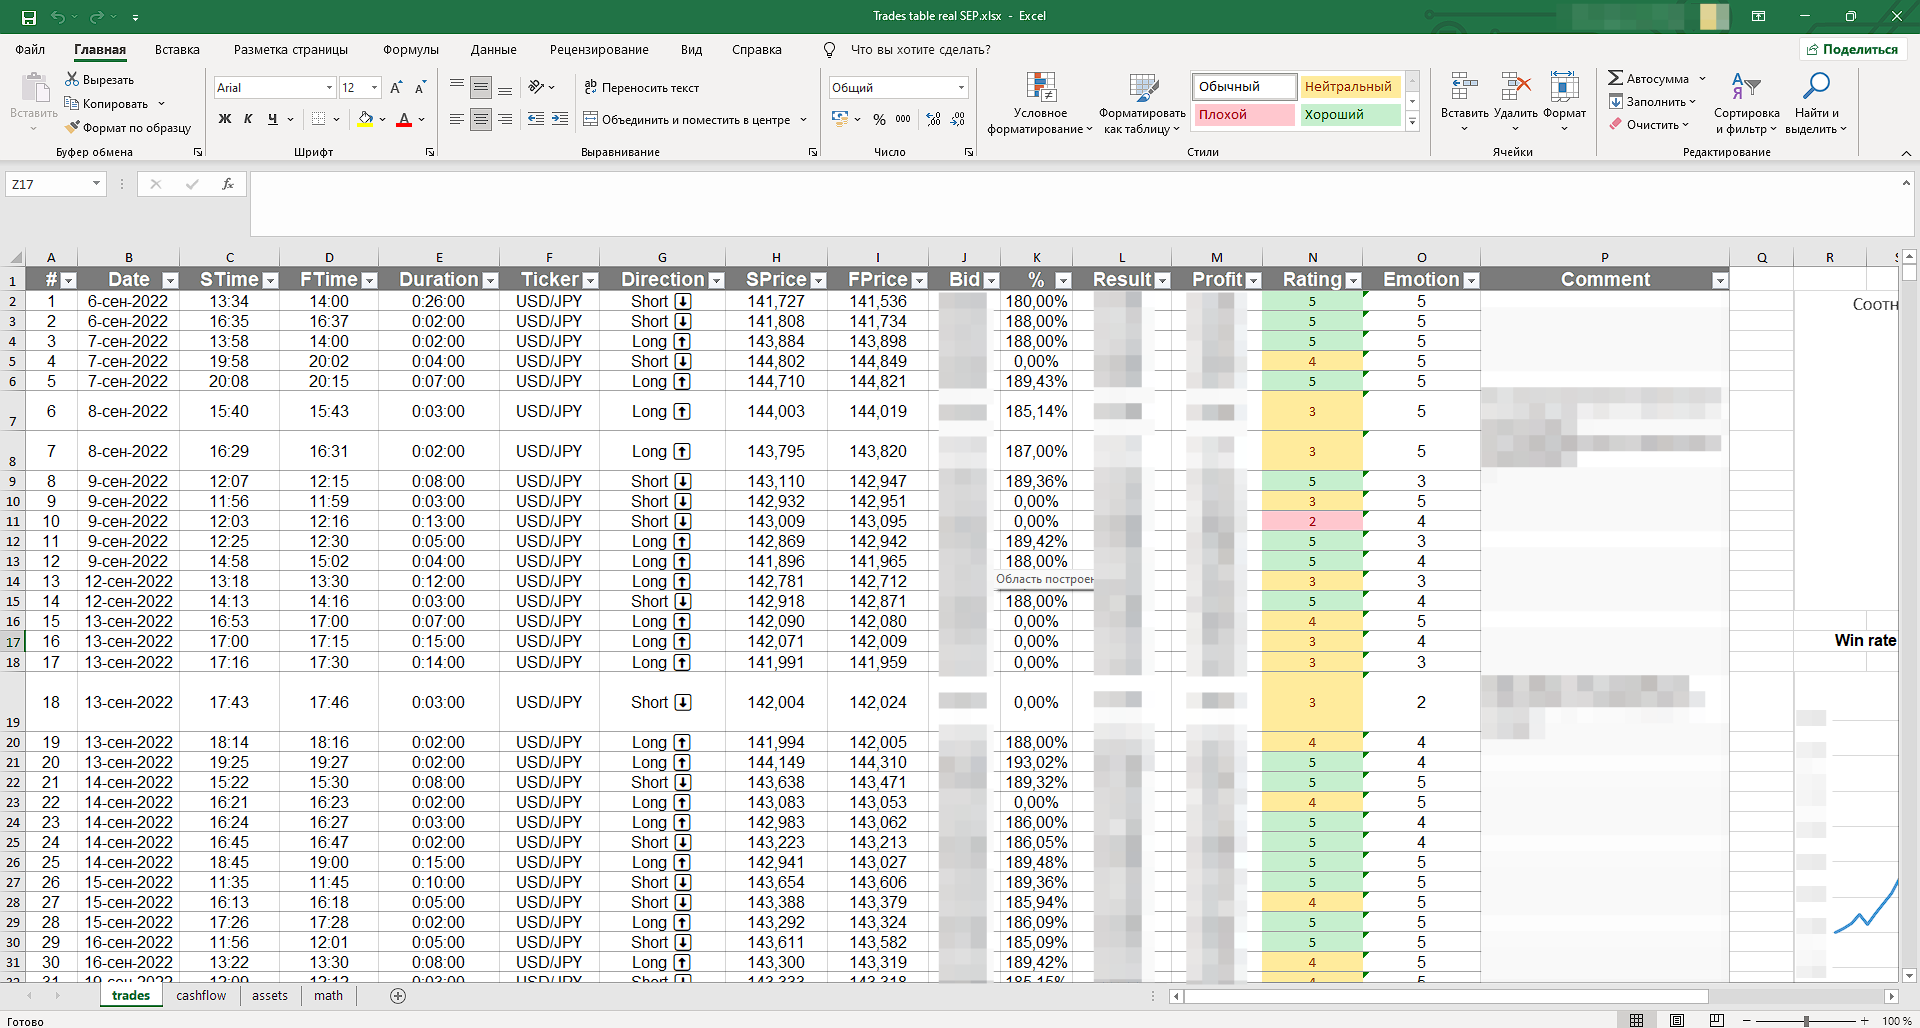
Task: Open the Direction column filter dropdown
Action: (716, 281)
